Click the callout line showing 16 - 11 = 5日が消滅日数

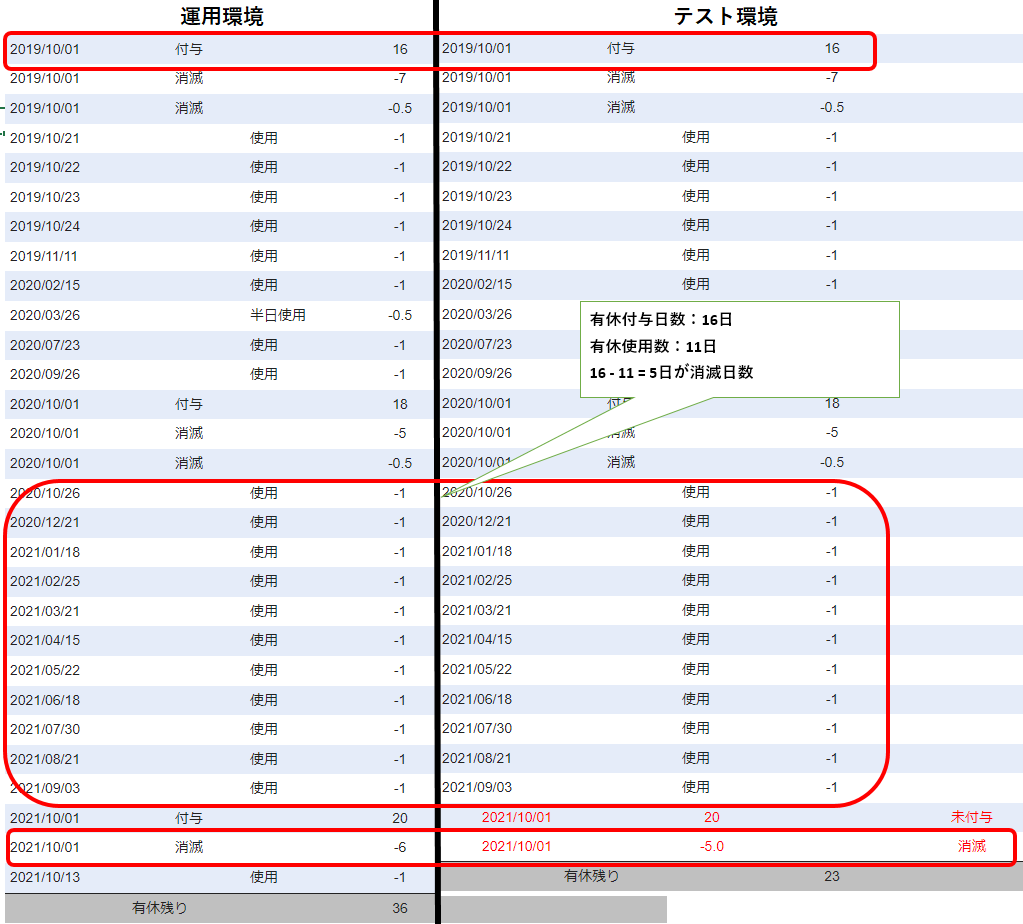click(671, 373)
